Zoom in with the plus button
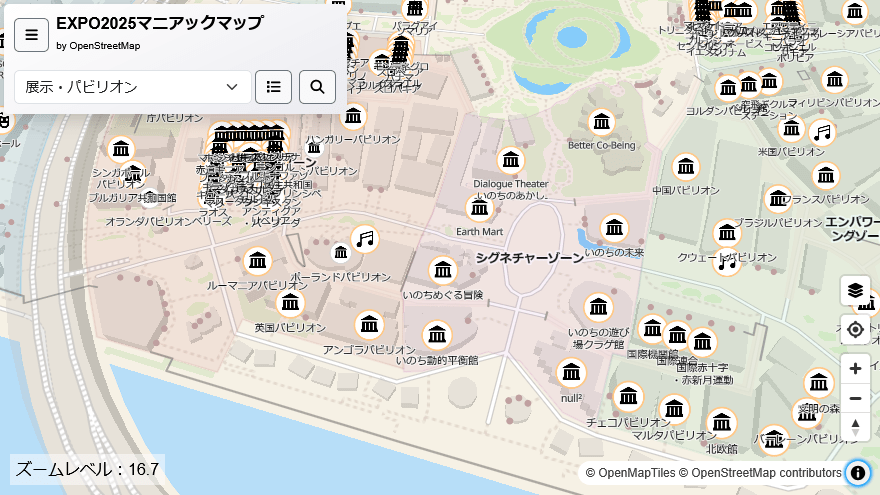Screen dimensions: 880x495 pos(855,369)
